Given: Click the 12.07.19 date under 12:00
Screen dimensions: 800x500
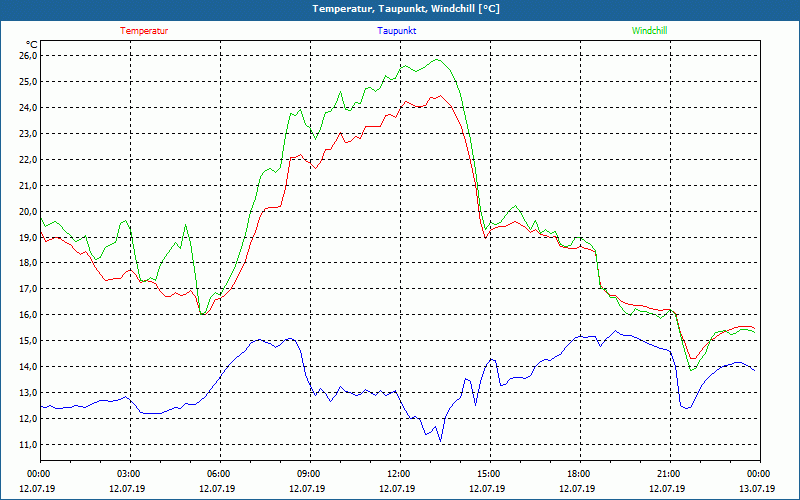Looking at the screenshot, I should [x=397, y=488].
